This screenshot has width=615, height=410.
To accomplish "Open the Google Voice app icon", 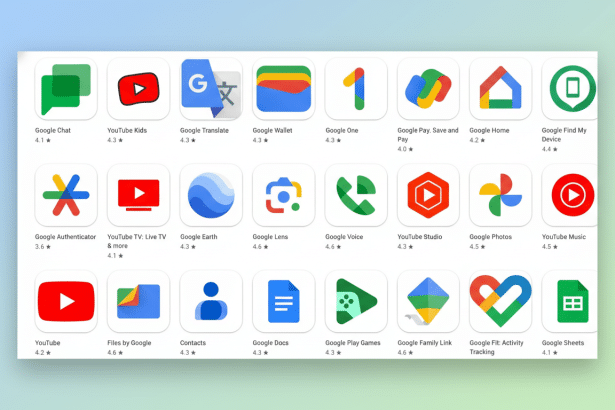I will point(356,195).
